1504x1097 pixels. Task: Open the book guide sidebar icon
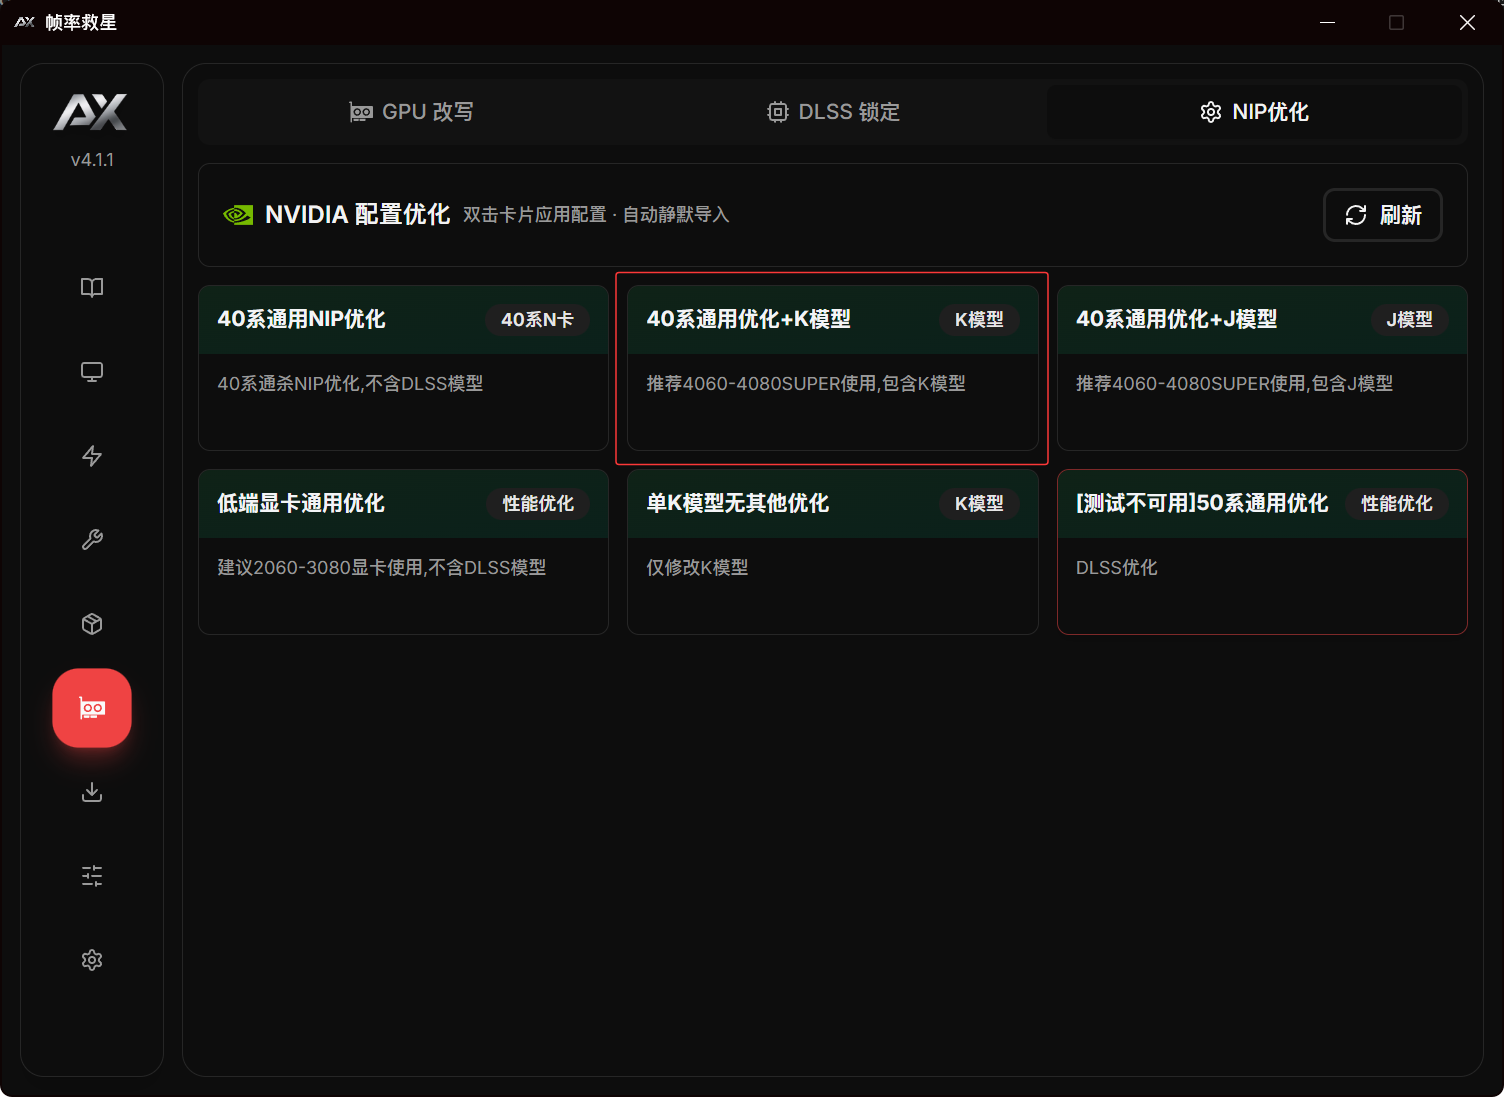92,288
